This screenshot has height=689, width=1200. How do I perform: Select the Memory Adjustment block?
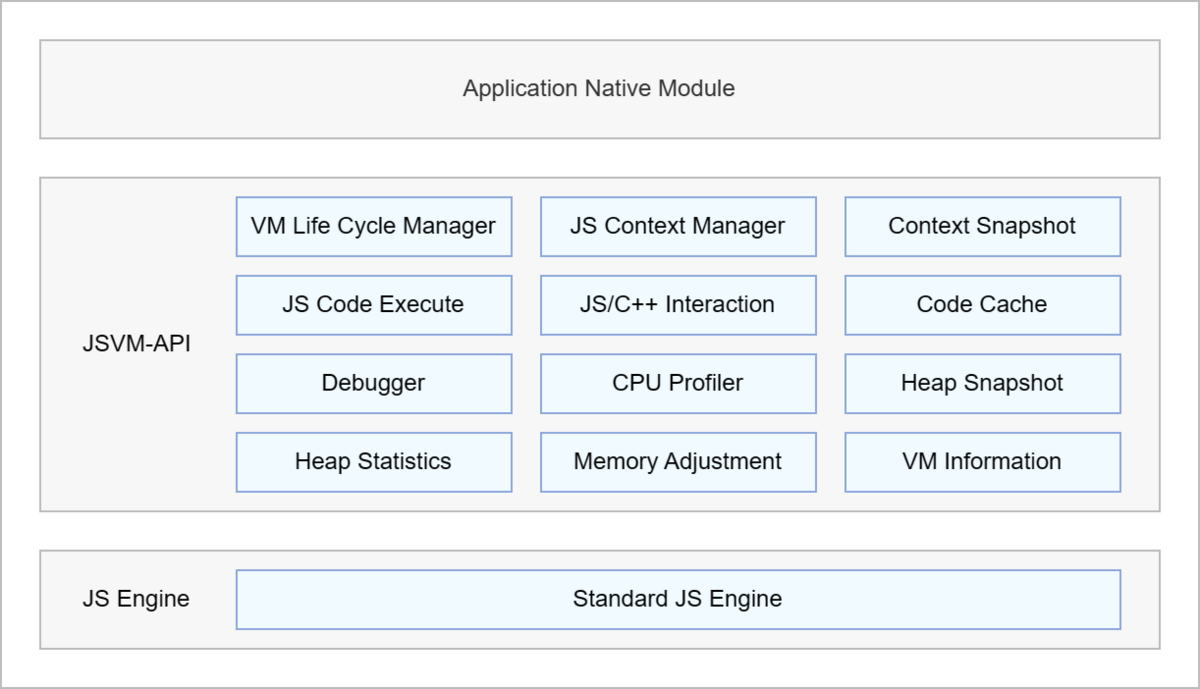[x=678, y=462]
